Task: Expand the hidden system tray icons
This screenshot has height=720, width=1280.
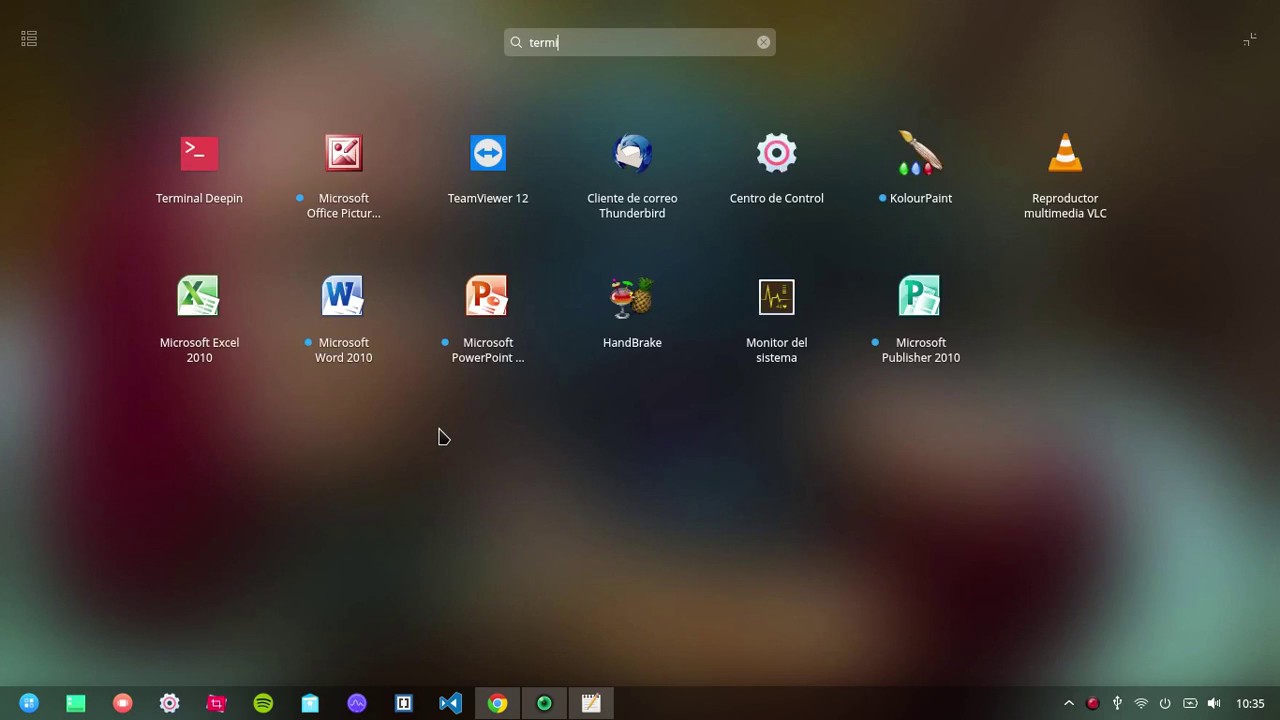Action: [1069, 704]
